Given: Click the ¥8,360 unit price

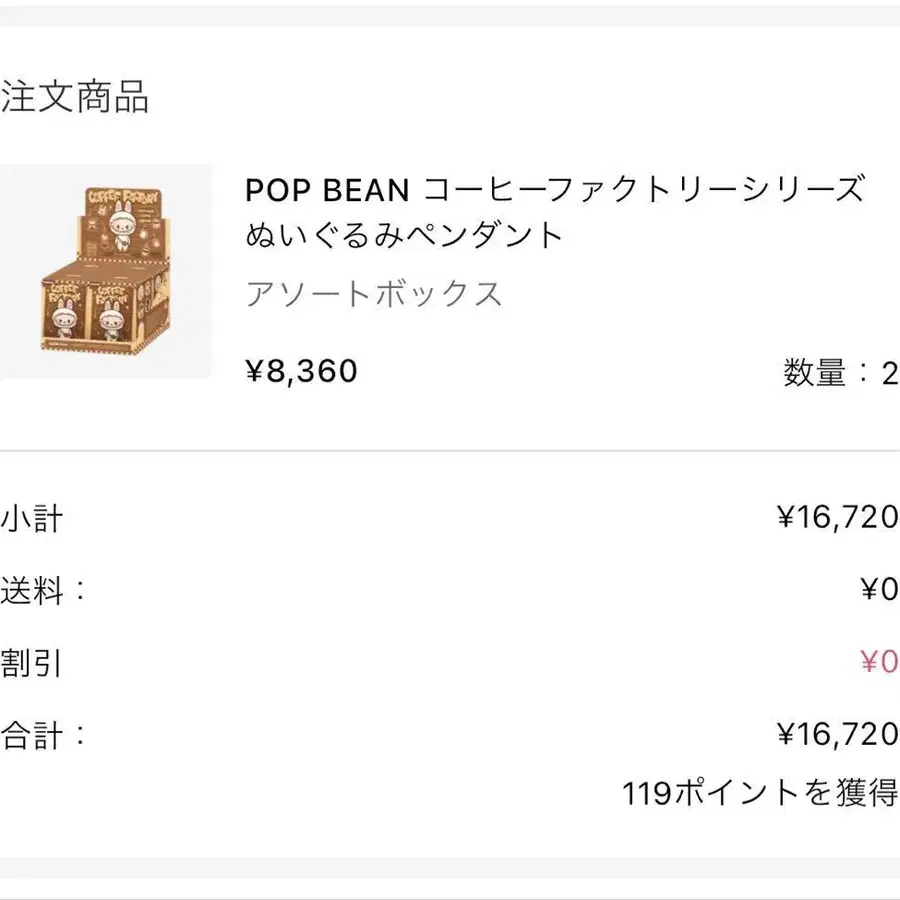Looking at the screenshot, I should tap(302, 371).
